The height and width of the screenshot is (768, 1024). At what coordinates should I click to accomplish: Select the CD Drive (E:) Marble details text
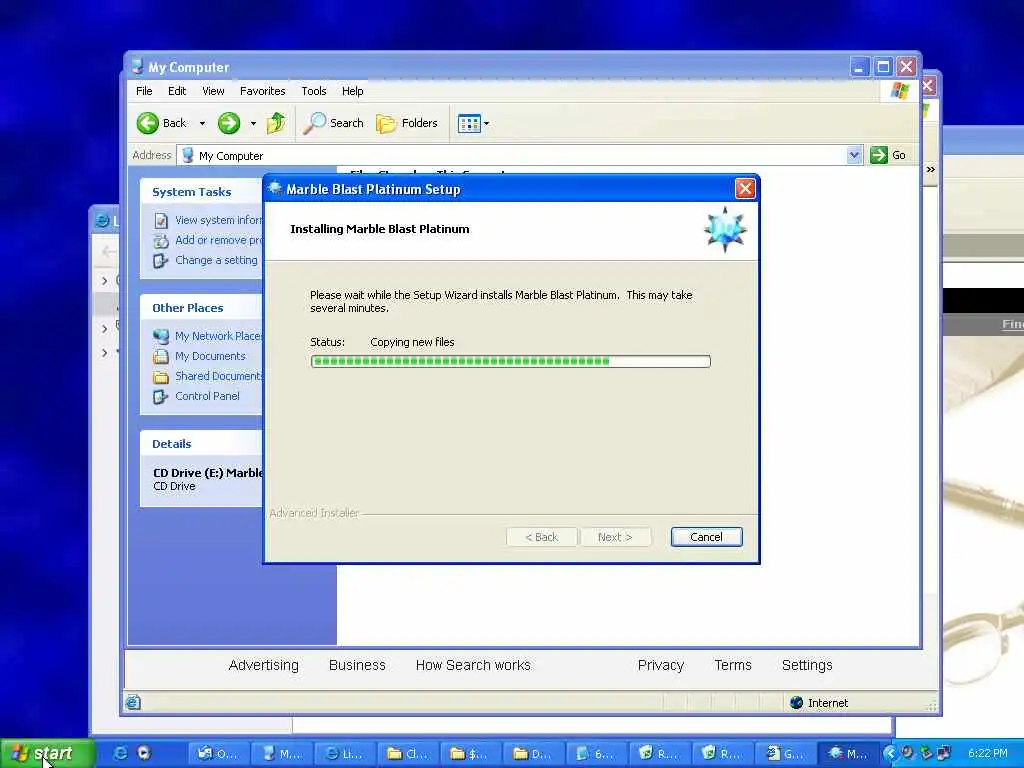[208, 473]
